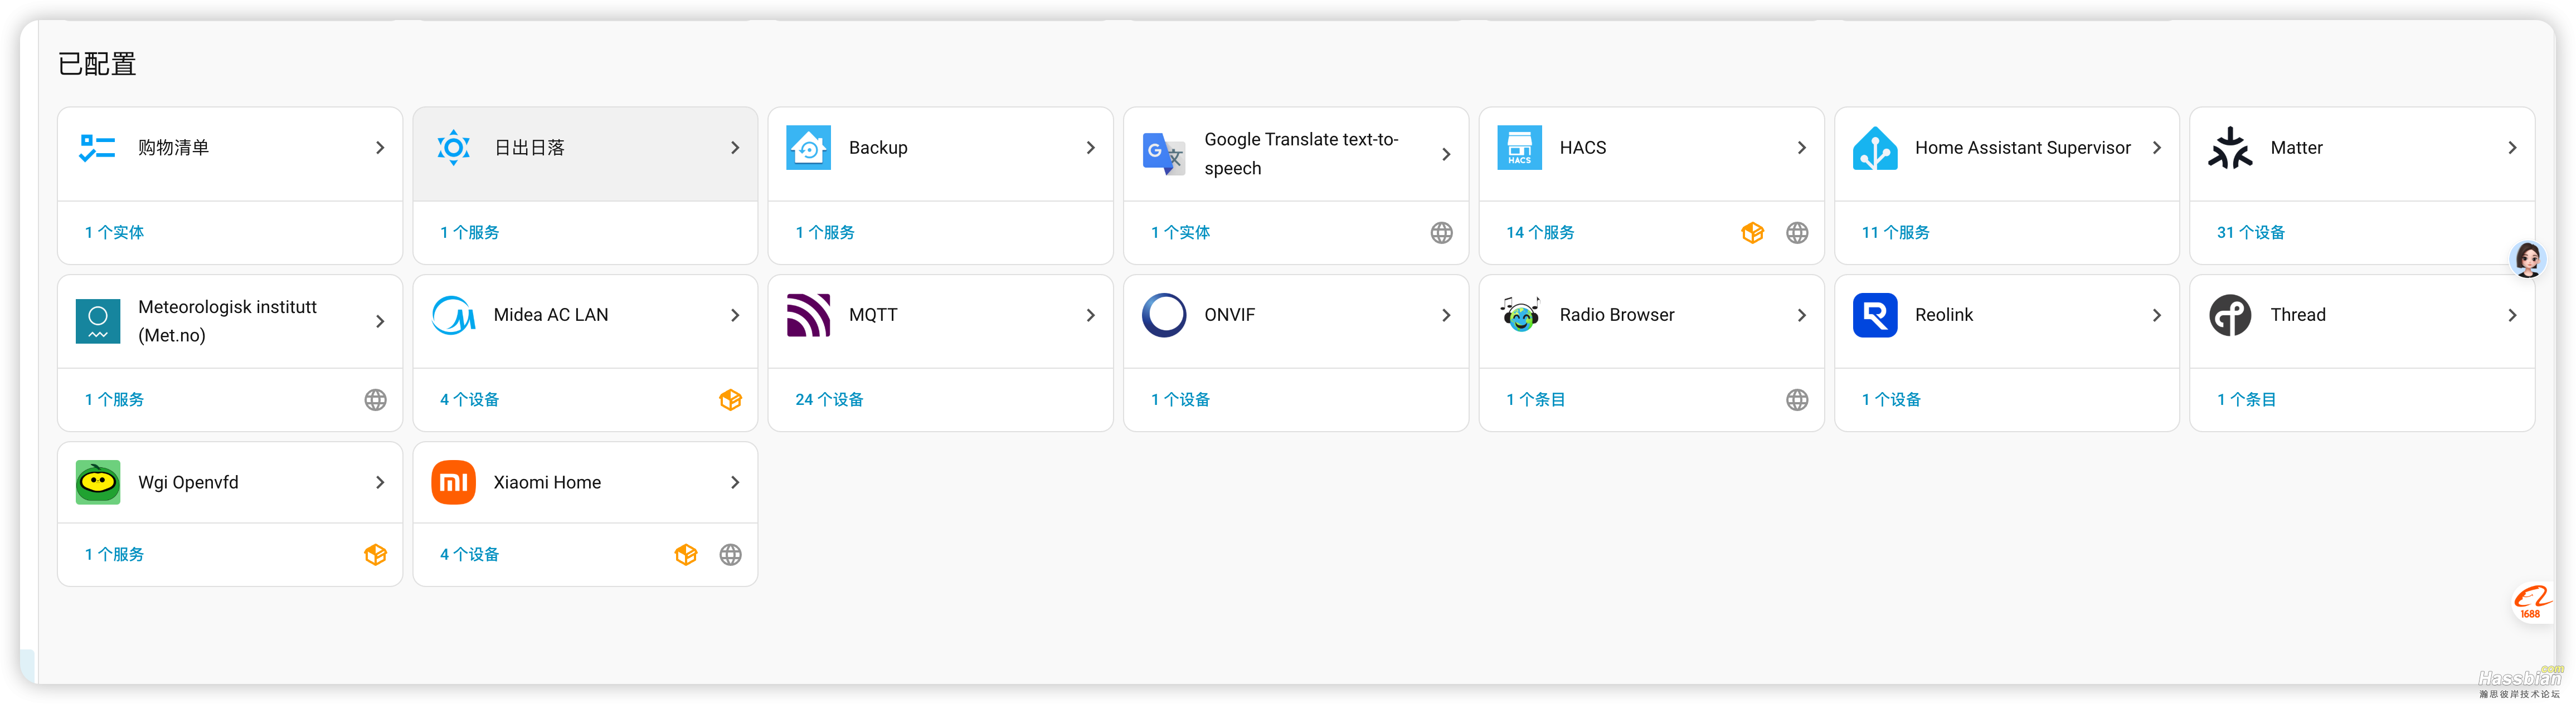Viewport: 2576px width, 704px height.
Task: Open the 1 个实体 link under 购物清单
Action: click(114, 233)
